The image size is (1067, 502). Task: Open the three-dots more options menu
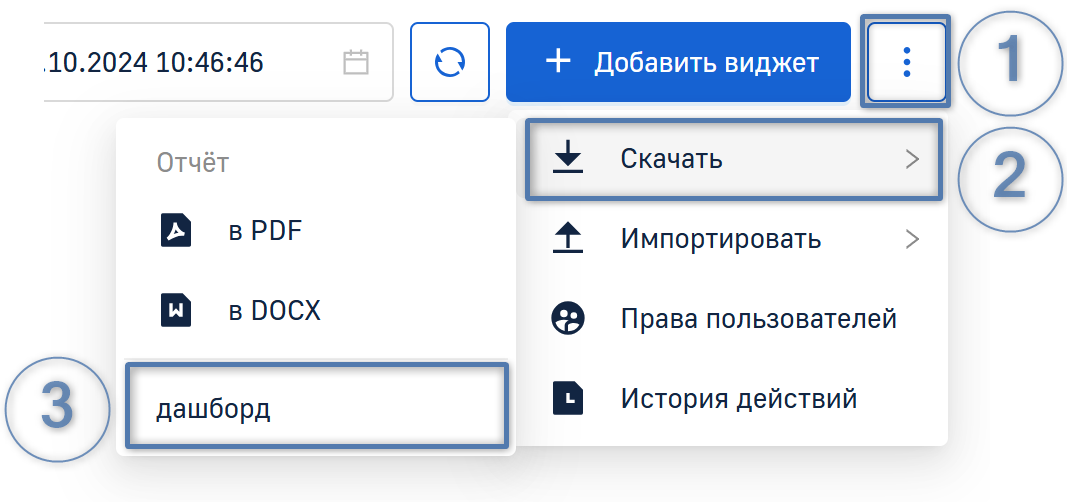[906, 62]
